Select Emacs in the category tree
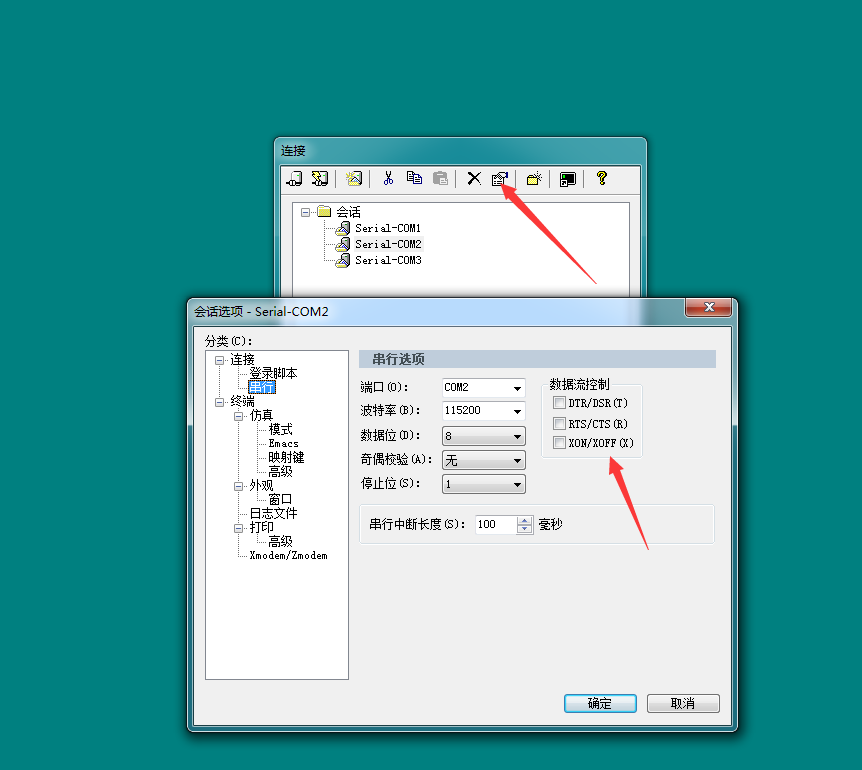Image resolution: width=862 pixels, height=770 pixels. pos(283,444)
